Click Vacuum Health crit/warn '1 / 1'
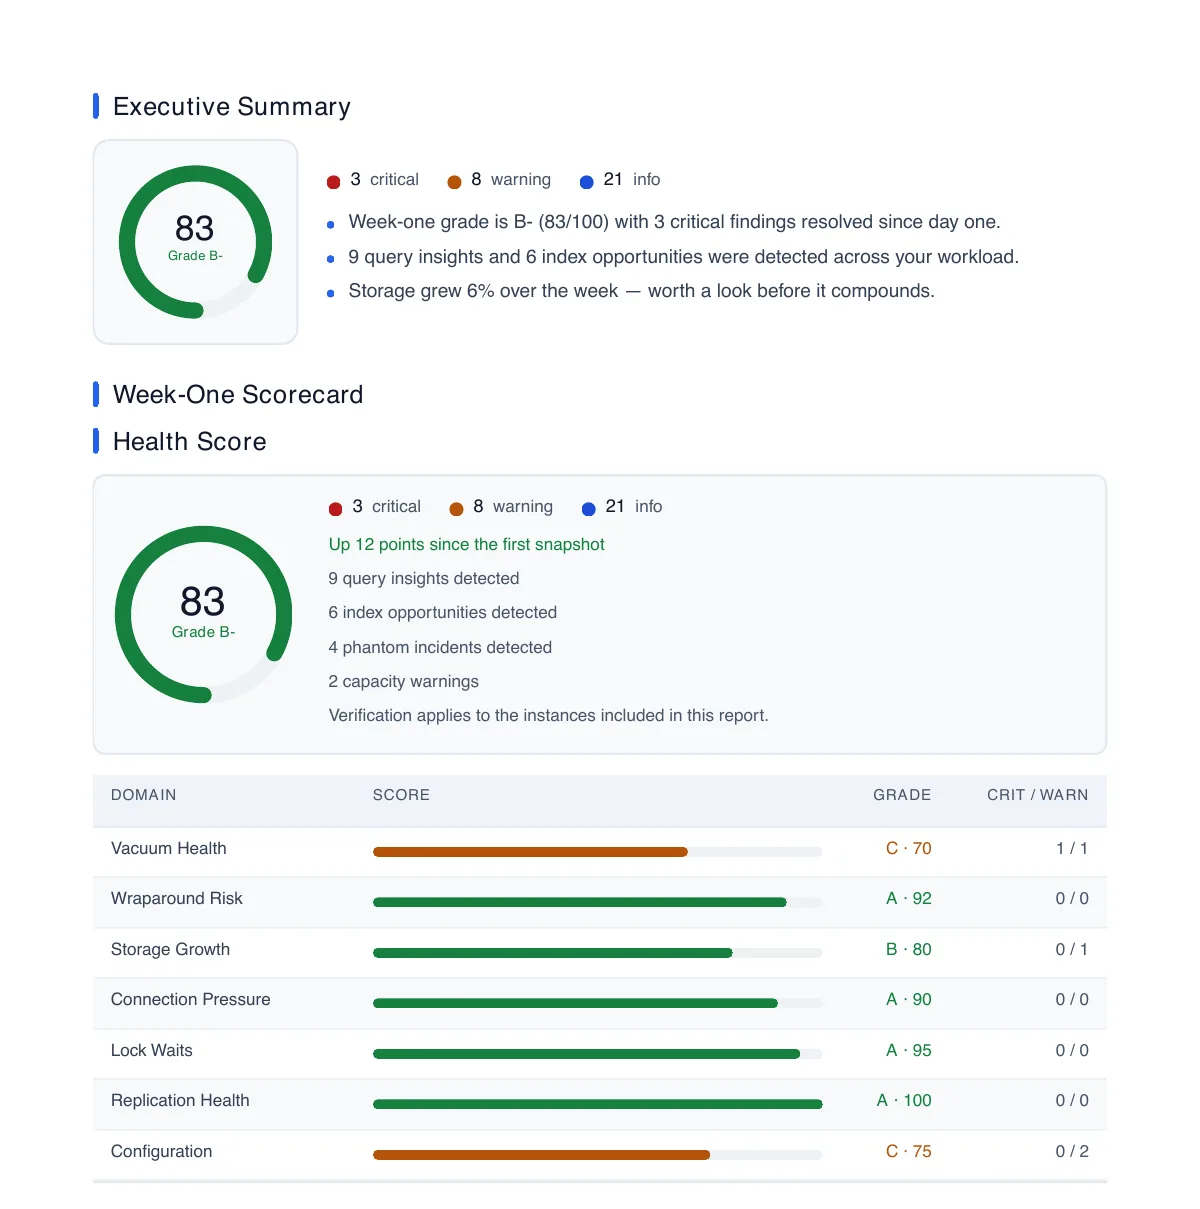This screenshot has width=1200, height=1209. pos(1072,848)
